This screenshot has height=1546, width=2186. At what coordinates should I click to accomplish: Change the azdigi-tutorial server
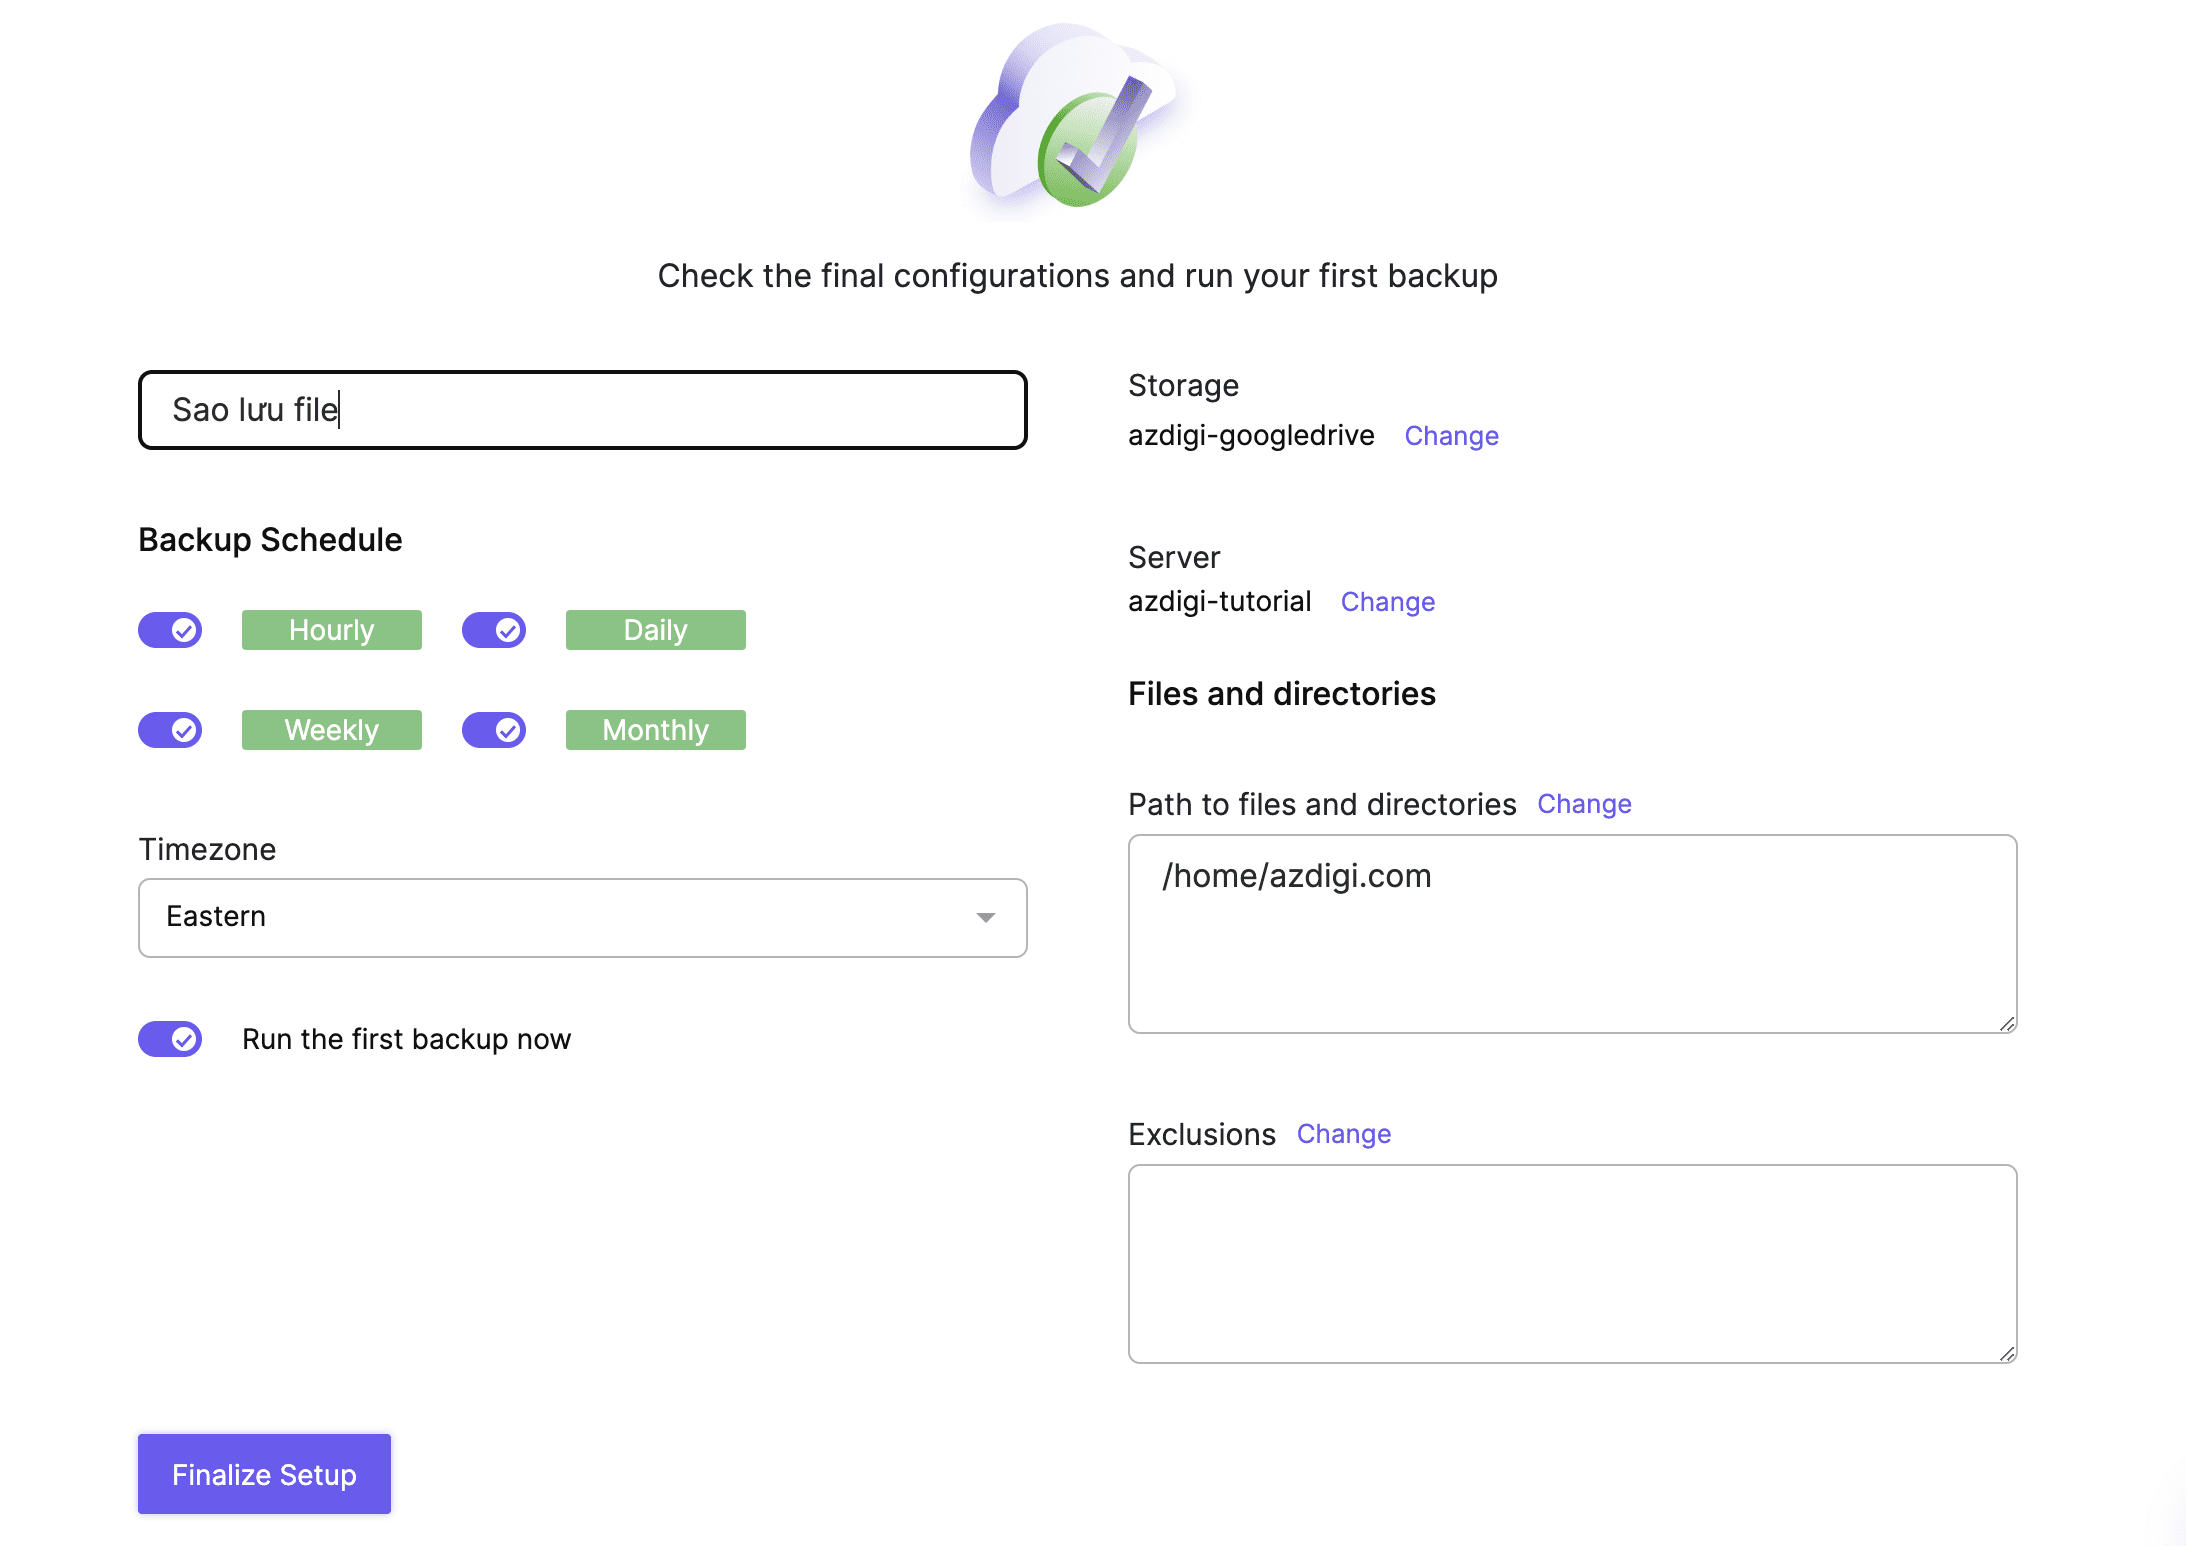pyautogui.click(x=1387, y=602)
